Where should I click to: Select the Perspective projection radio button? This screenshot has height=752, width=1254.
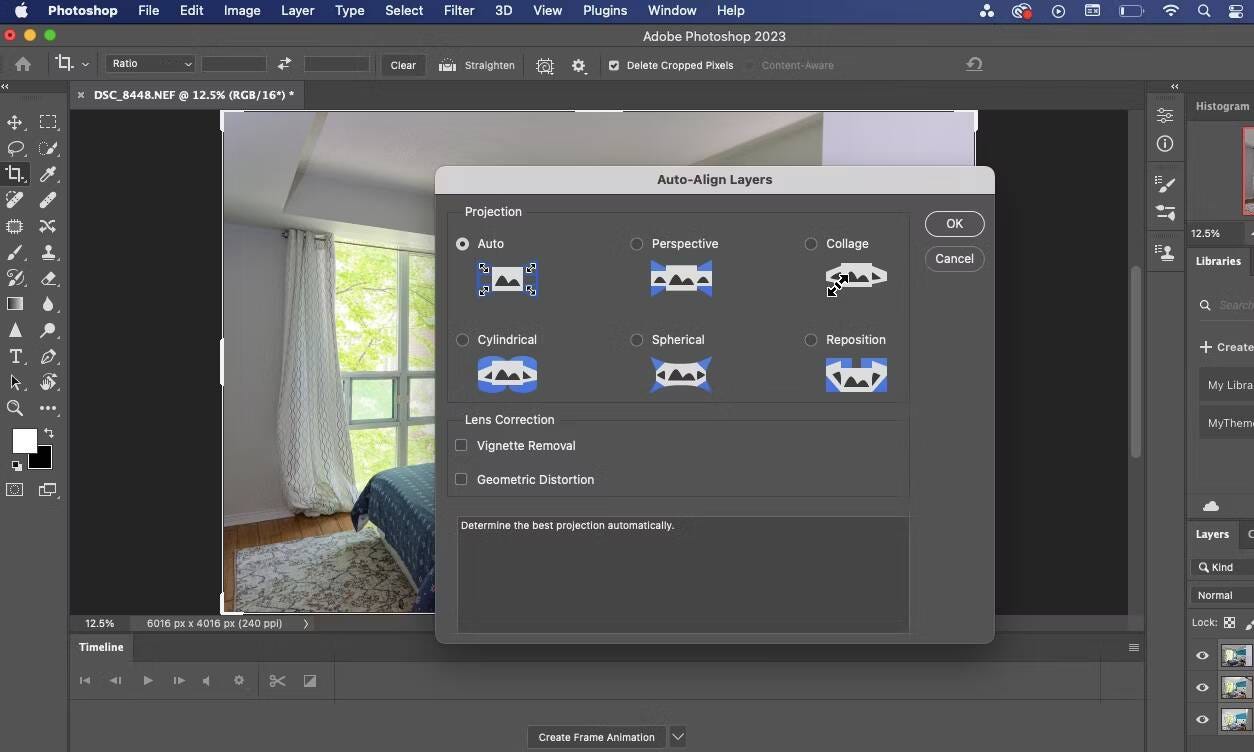click(637, 244)
